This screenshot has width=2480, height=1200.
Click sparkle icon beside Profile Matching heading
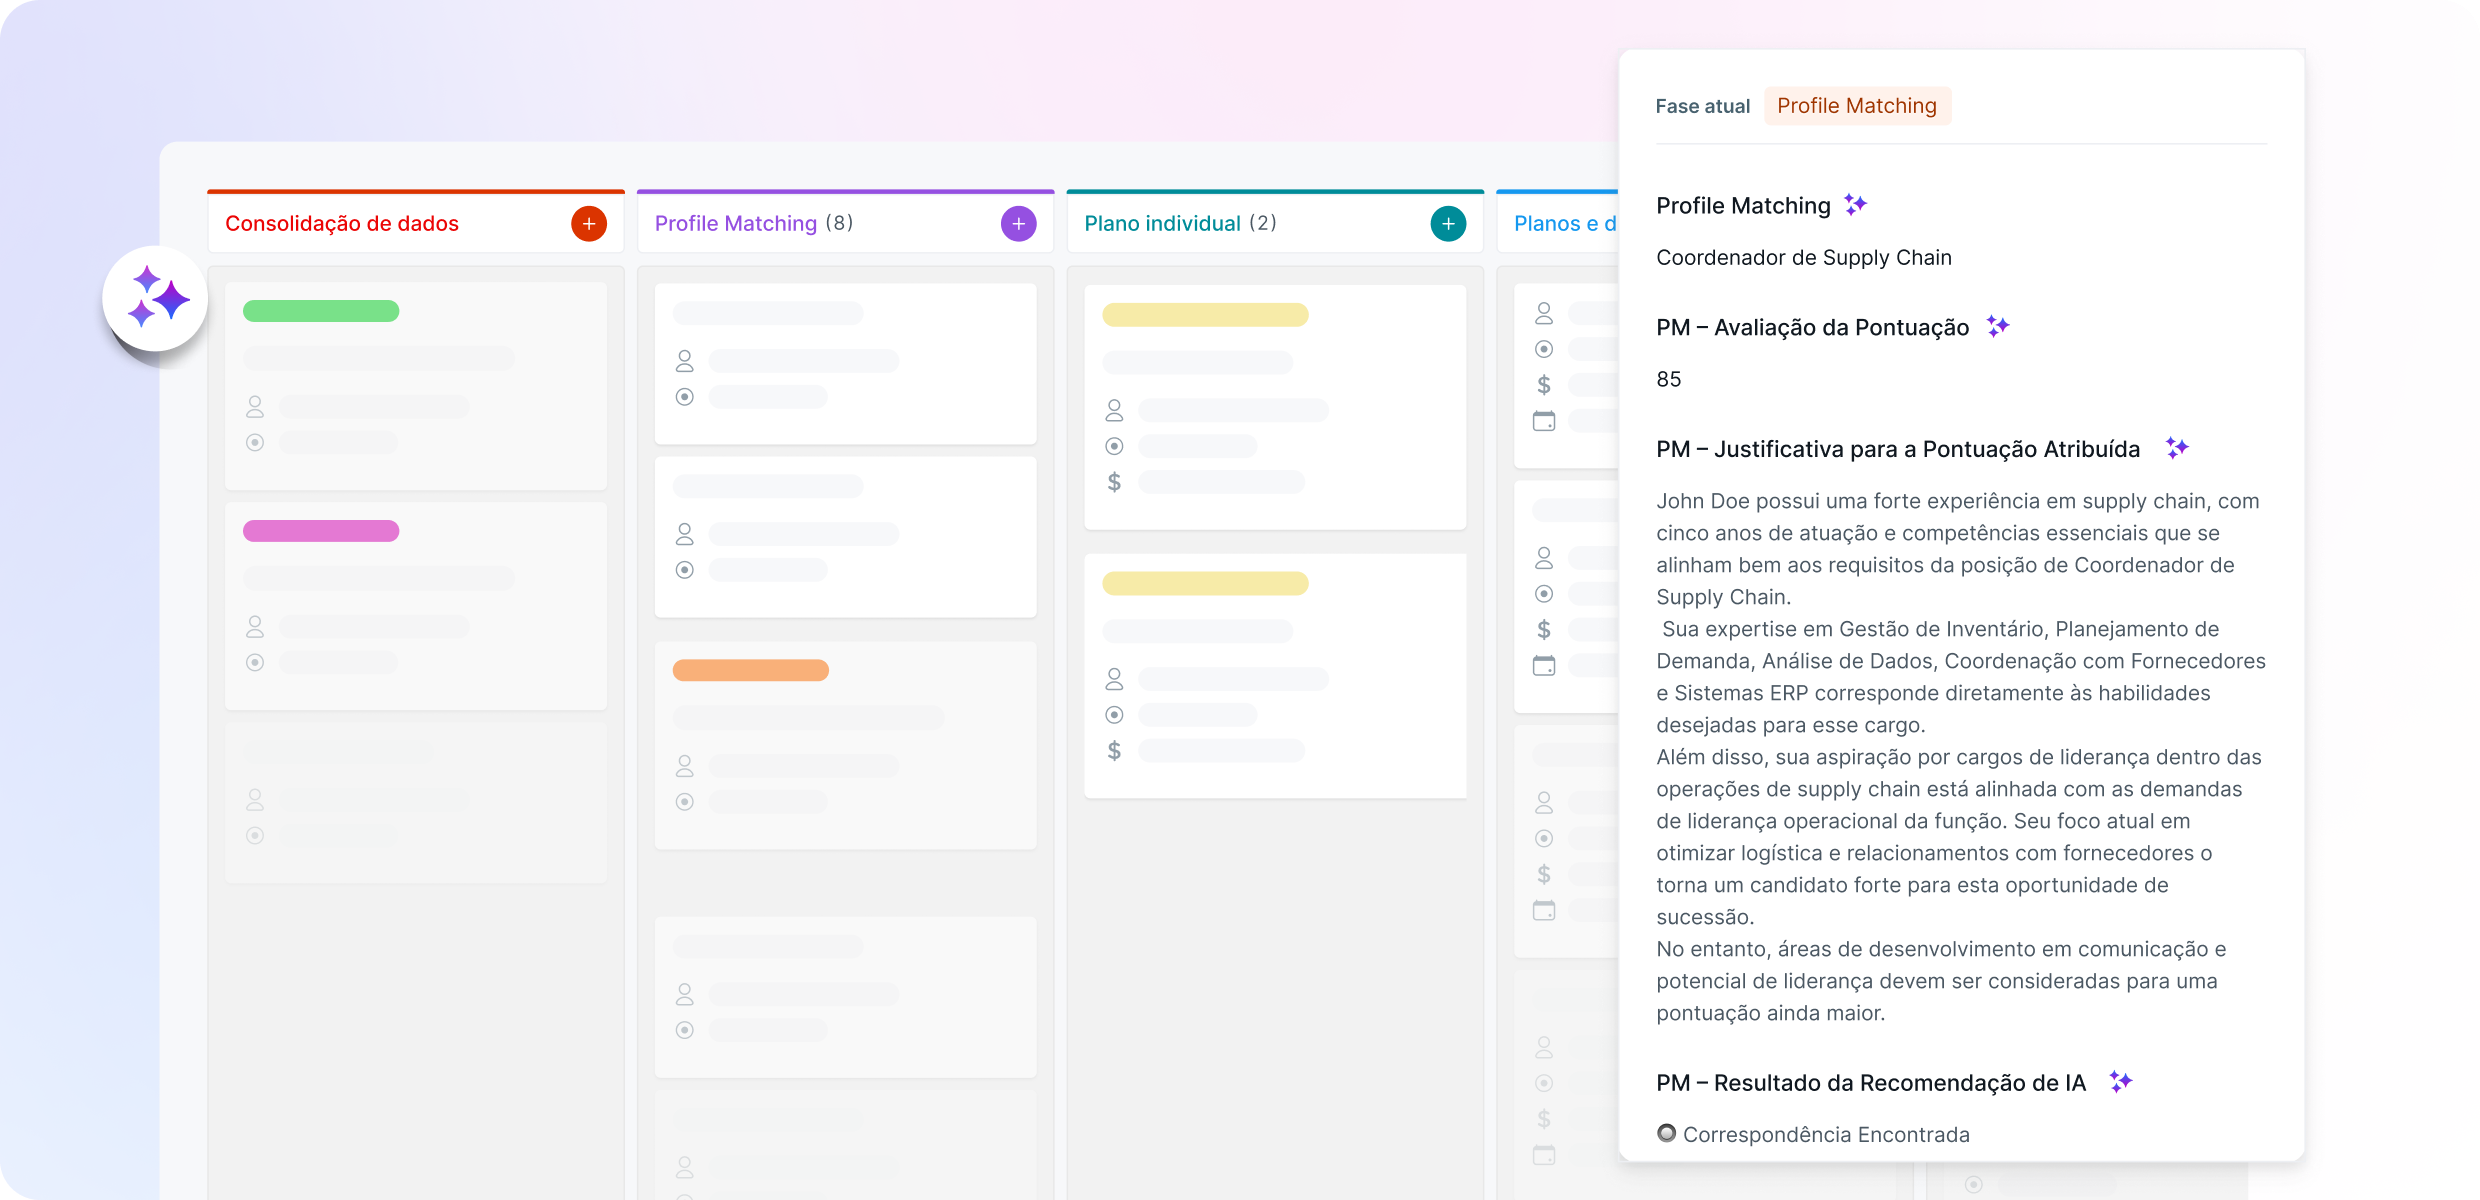pyautogui.click(x=1856, y=205)
